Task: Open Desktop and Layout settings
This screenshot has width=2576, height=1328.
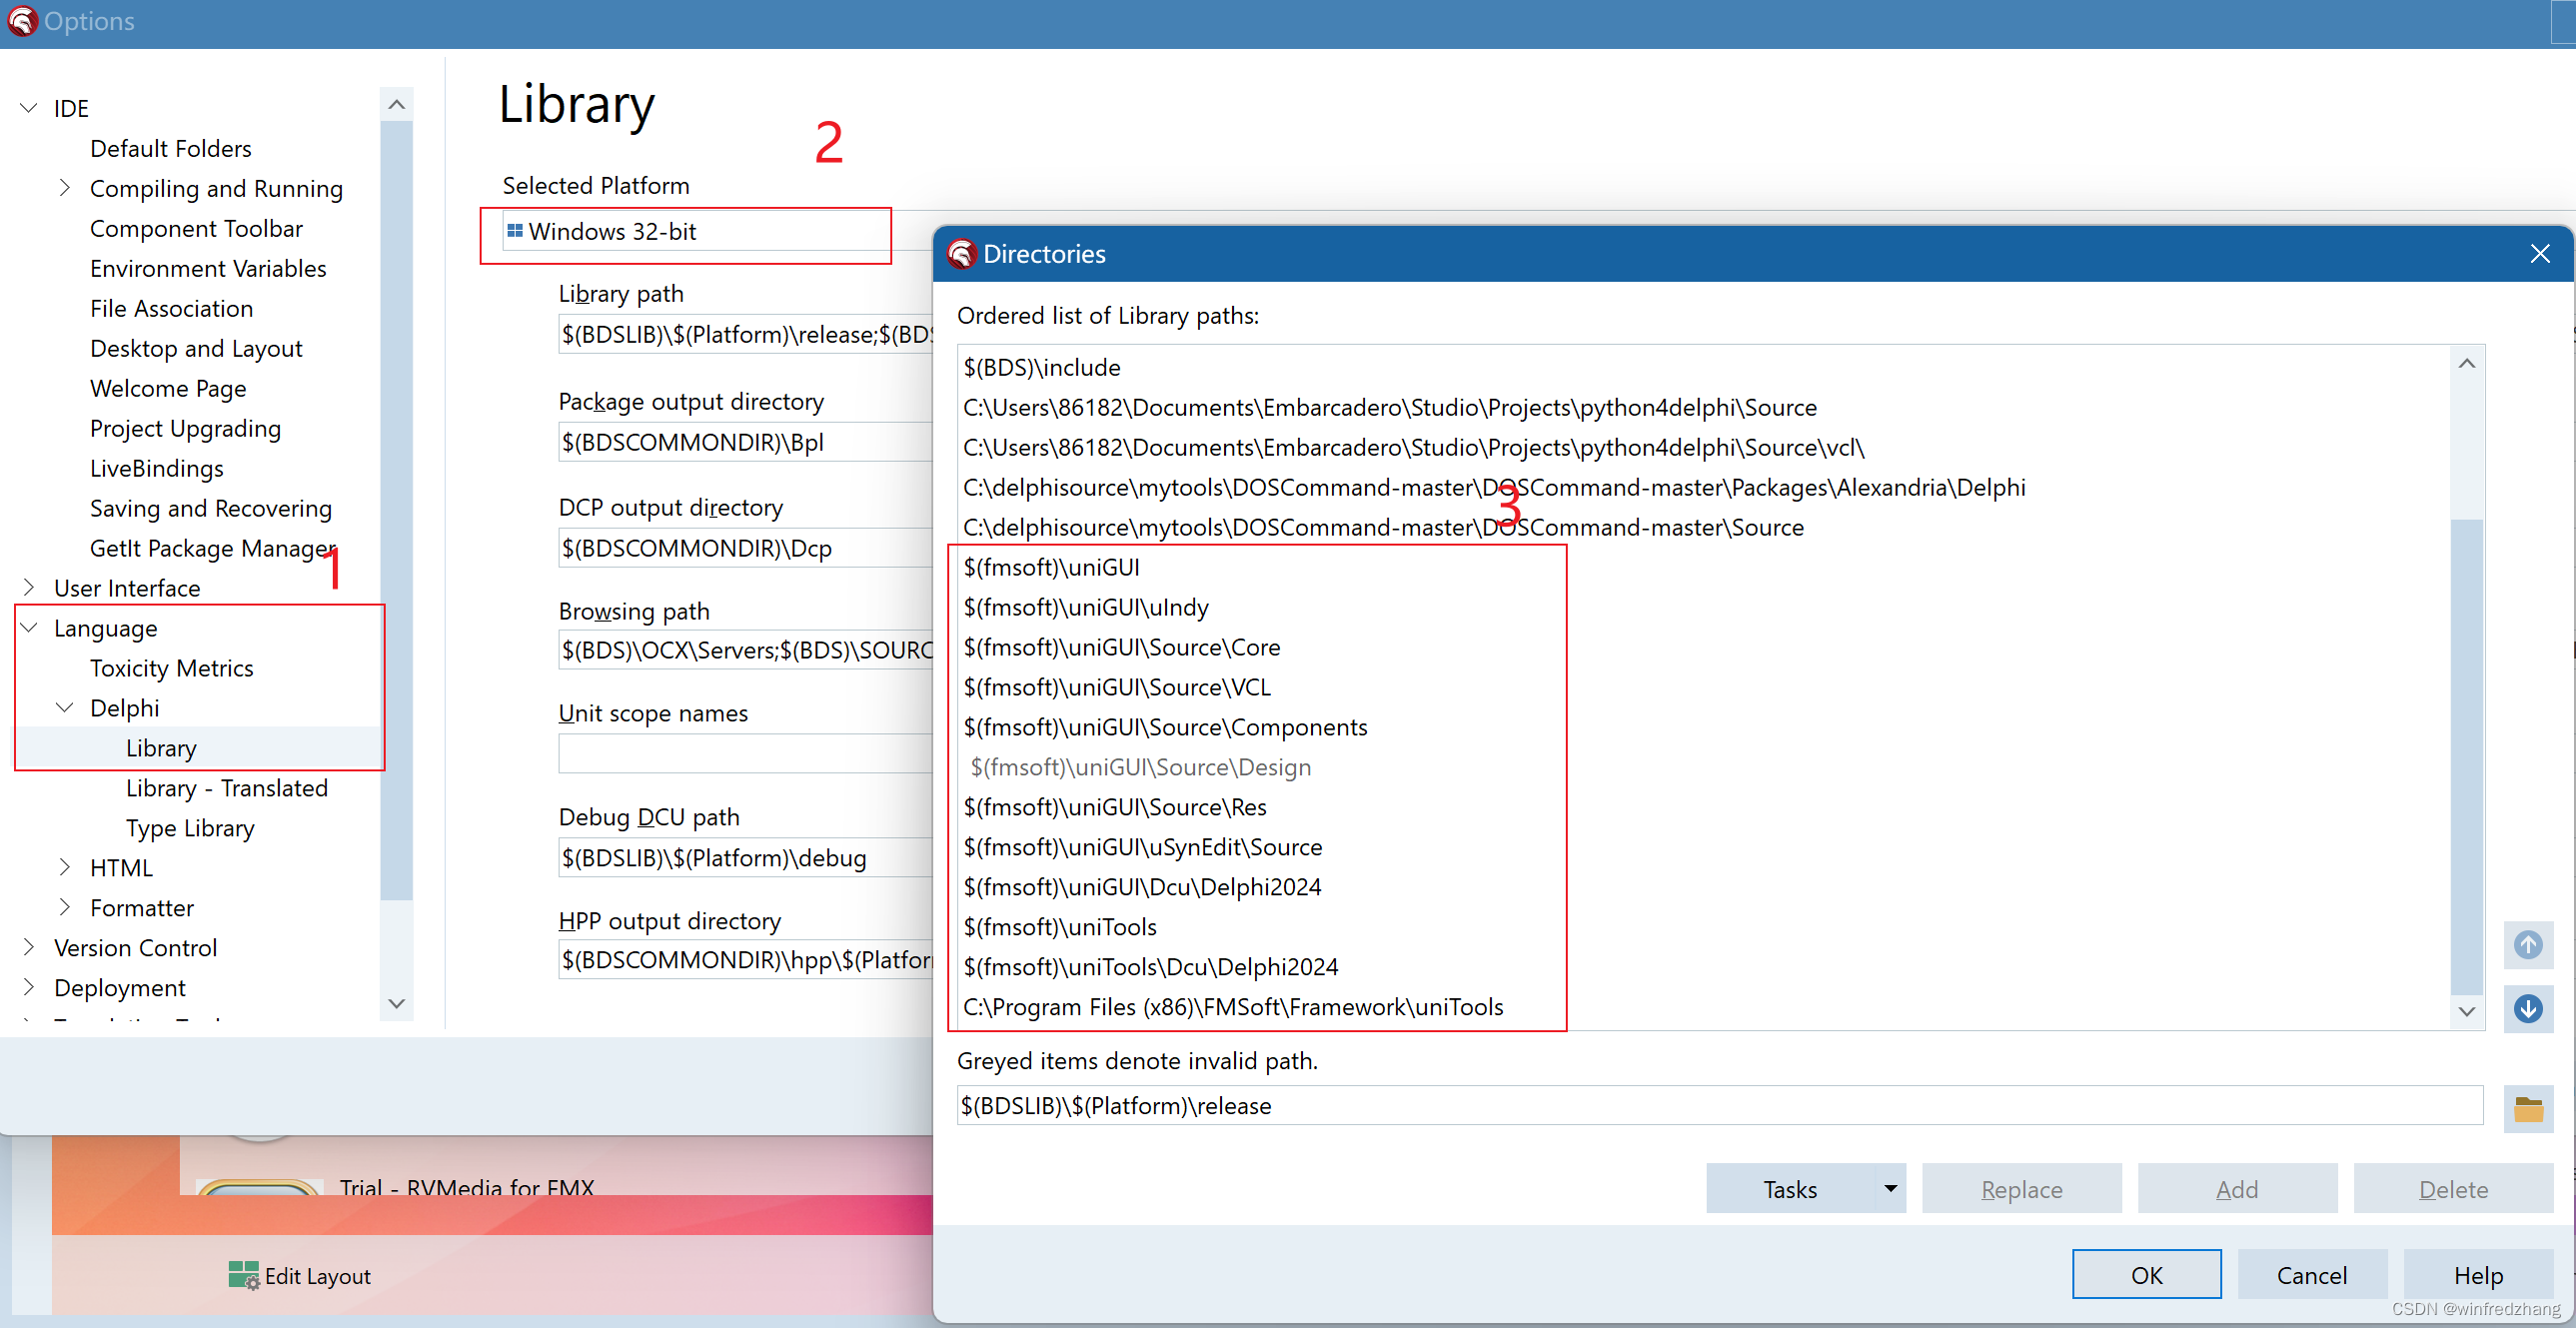Action: (x=196, y=348)
